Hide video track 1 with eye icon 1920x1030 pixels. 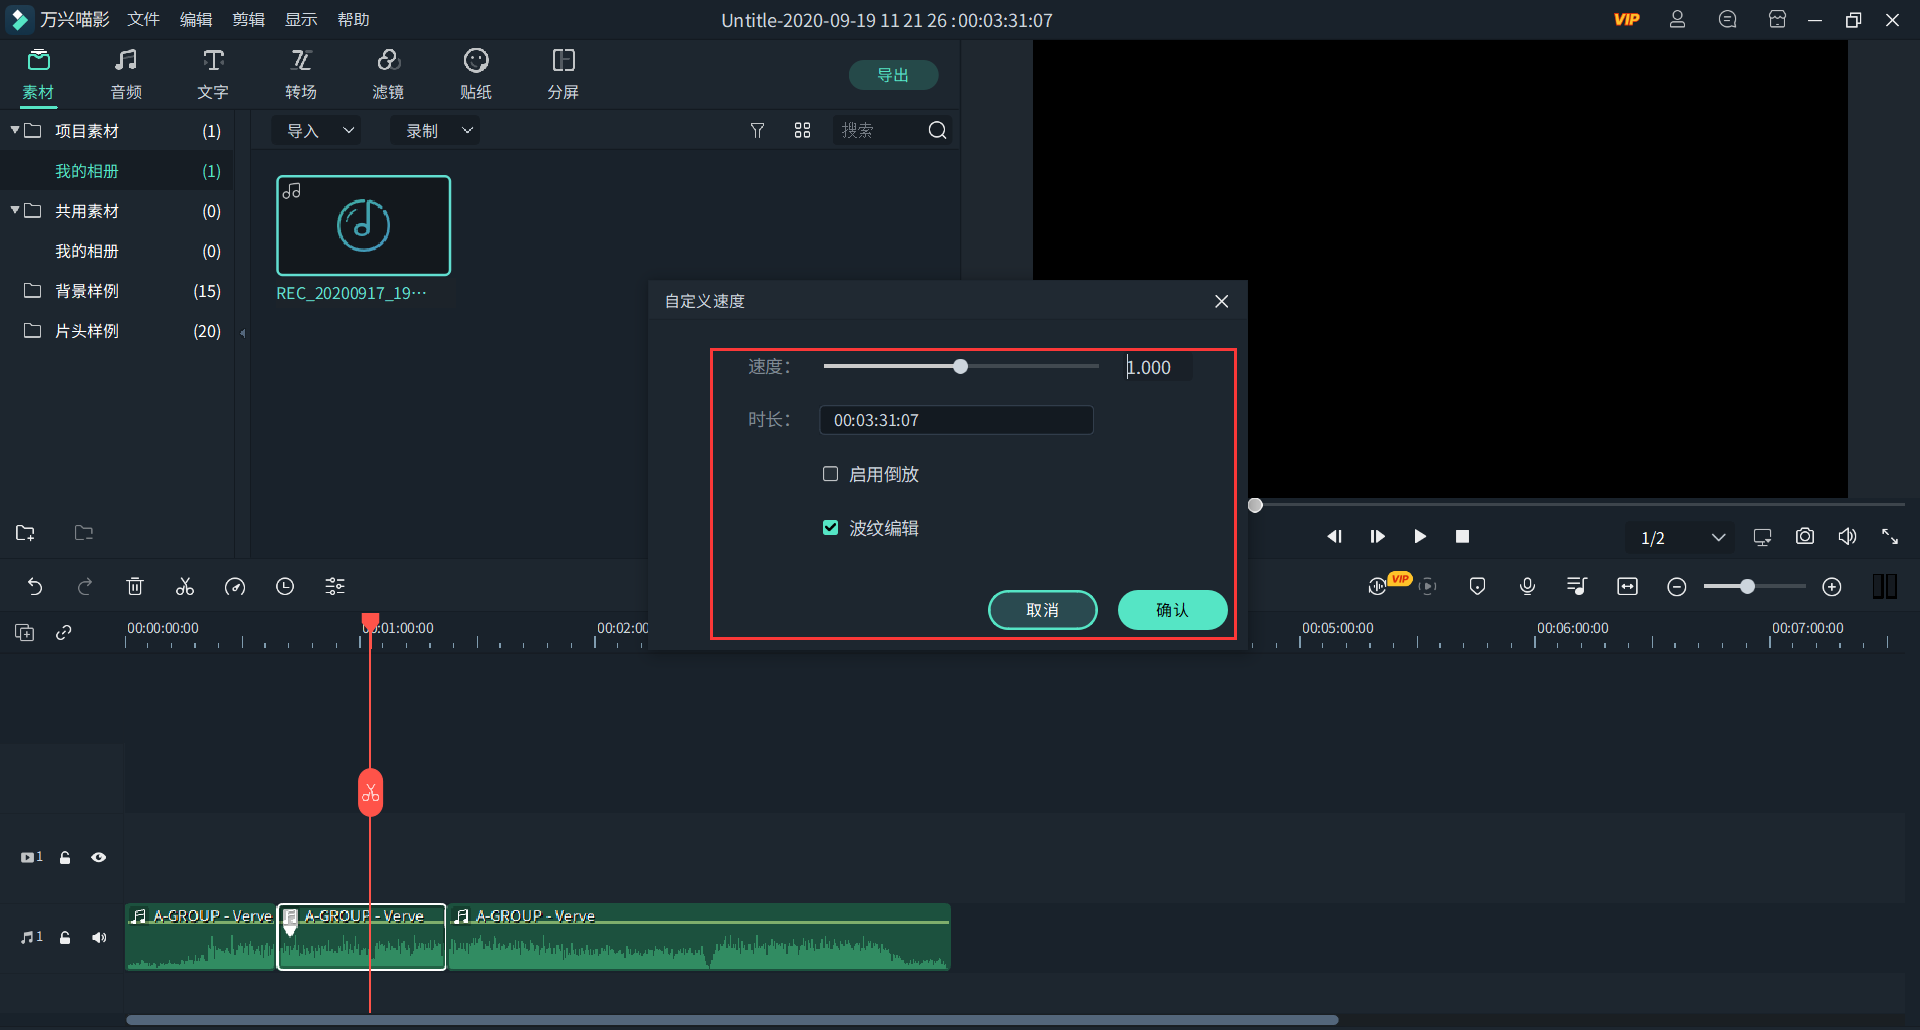point(99,858)
